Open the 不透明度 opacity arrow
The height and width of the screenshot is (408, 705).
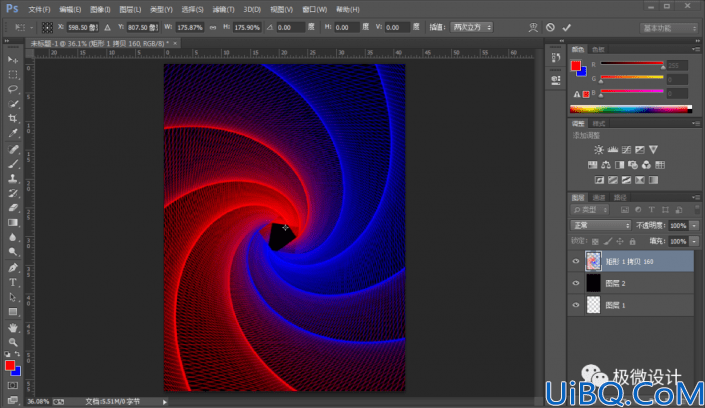click(694, 225)
